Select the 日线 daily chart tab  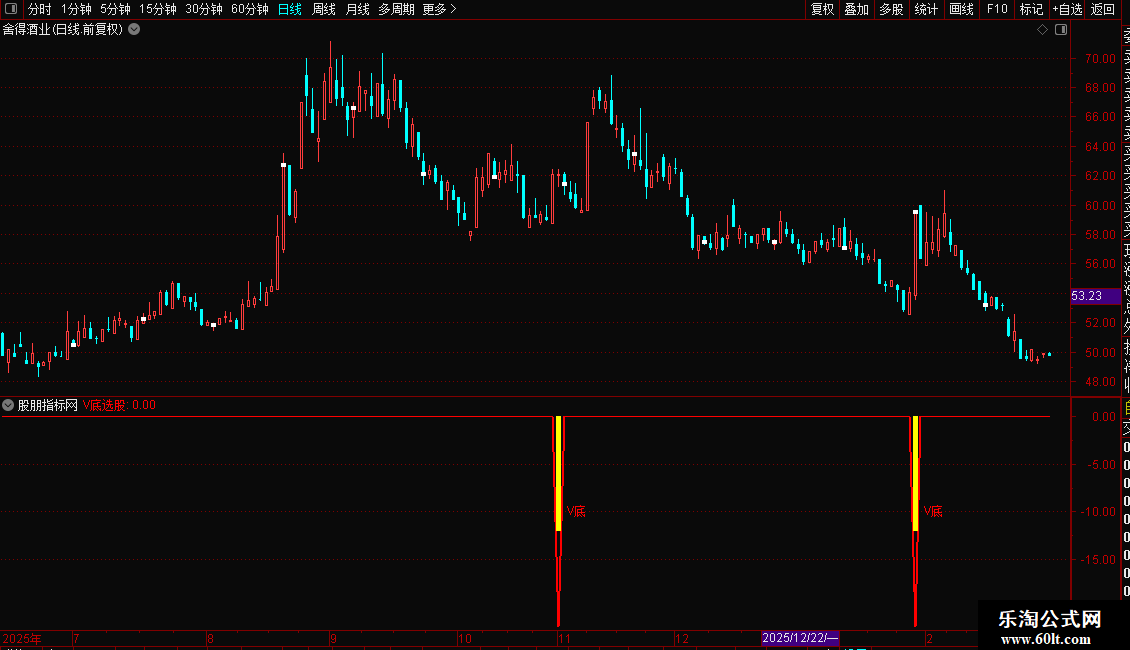(290, 9)
